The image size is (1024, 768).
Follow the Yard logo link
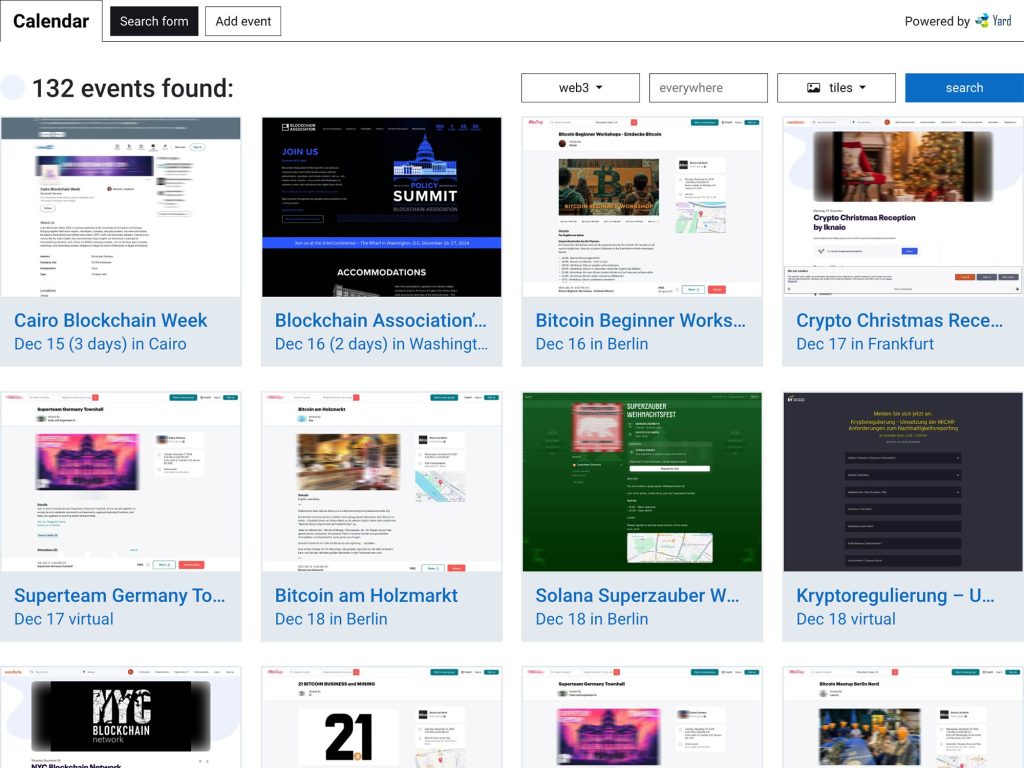[993, 21]
